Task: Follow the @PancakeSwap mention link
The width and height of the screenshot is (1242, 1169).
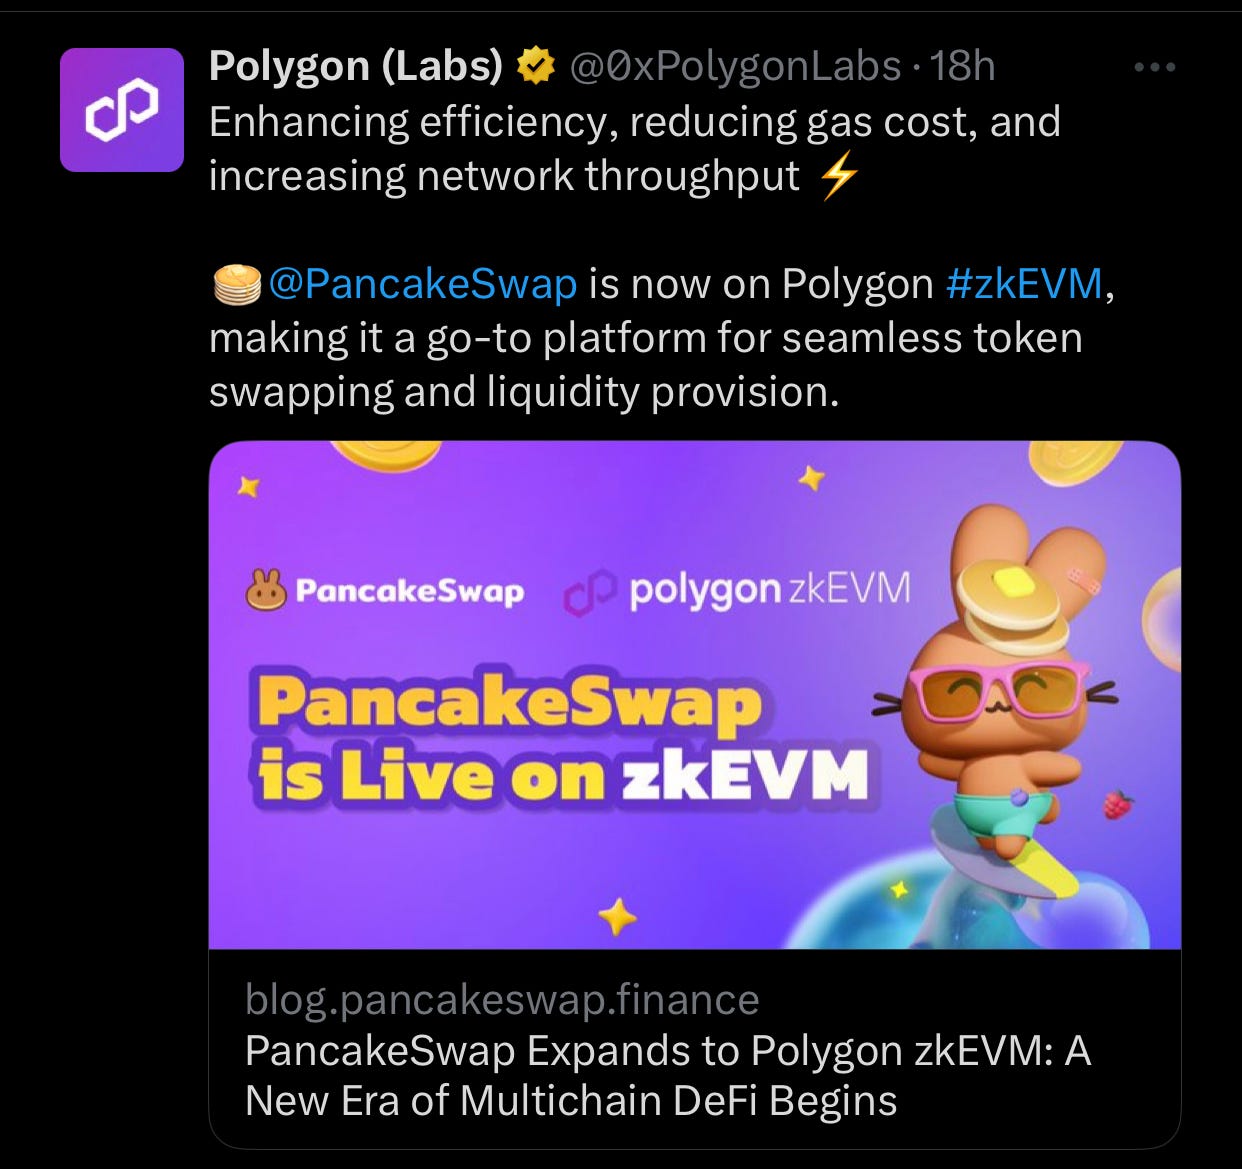Action: [x=423, y=284]
